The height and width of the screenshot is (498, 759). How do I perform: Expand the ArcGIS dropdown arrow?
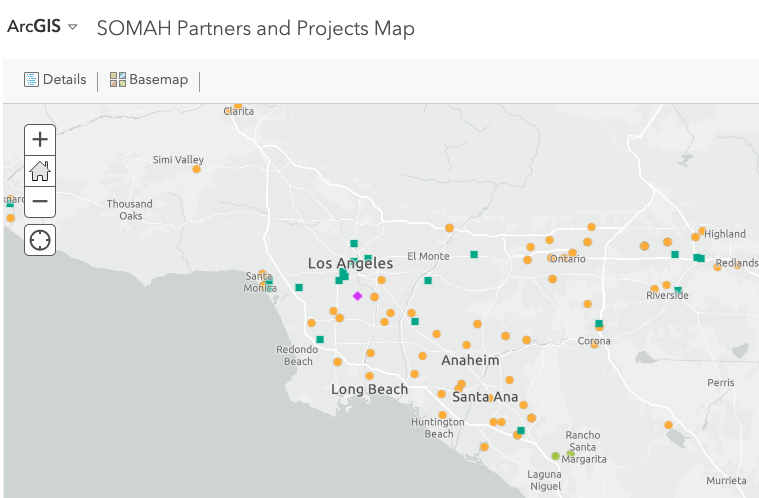[73, 27]
